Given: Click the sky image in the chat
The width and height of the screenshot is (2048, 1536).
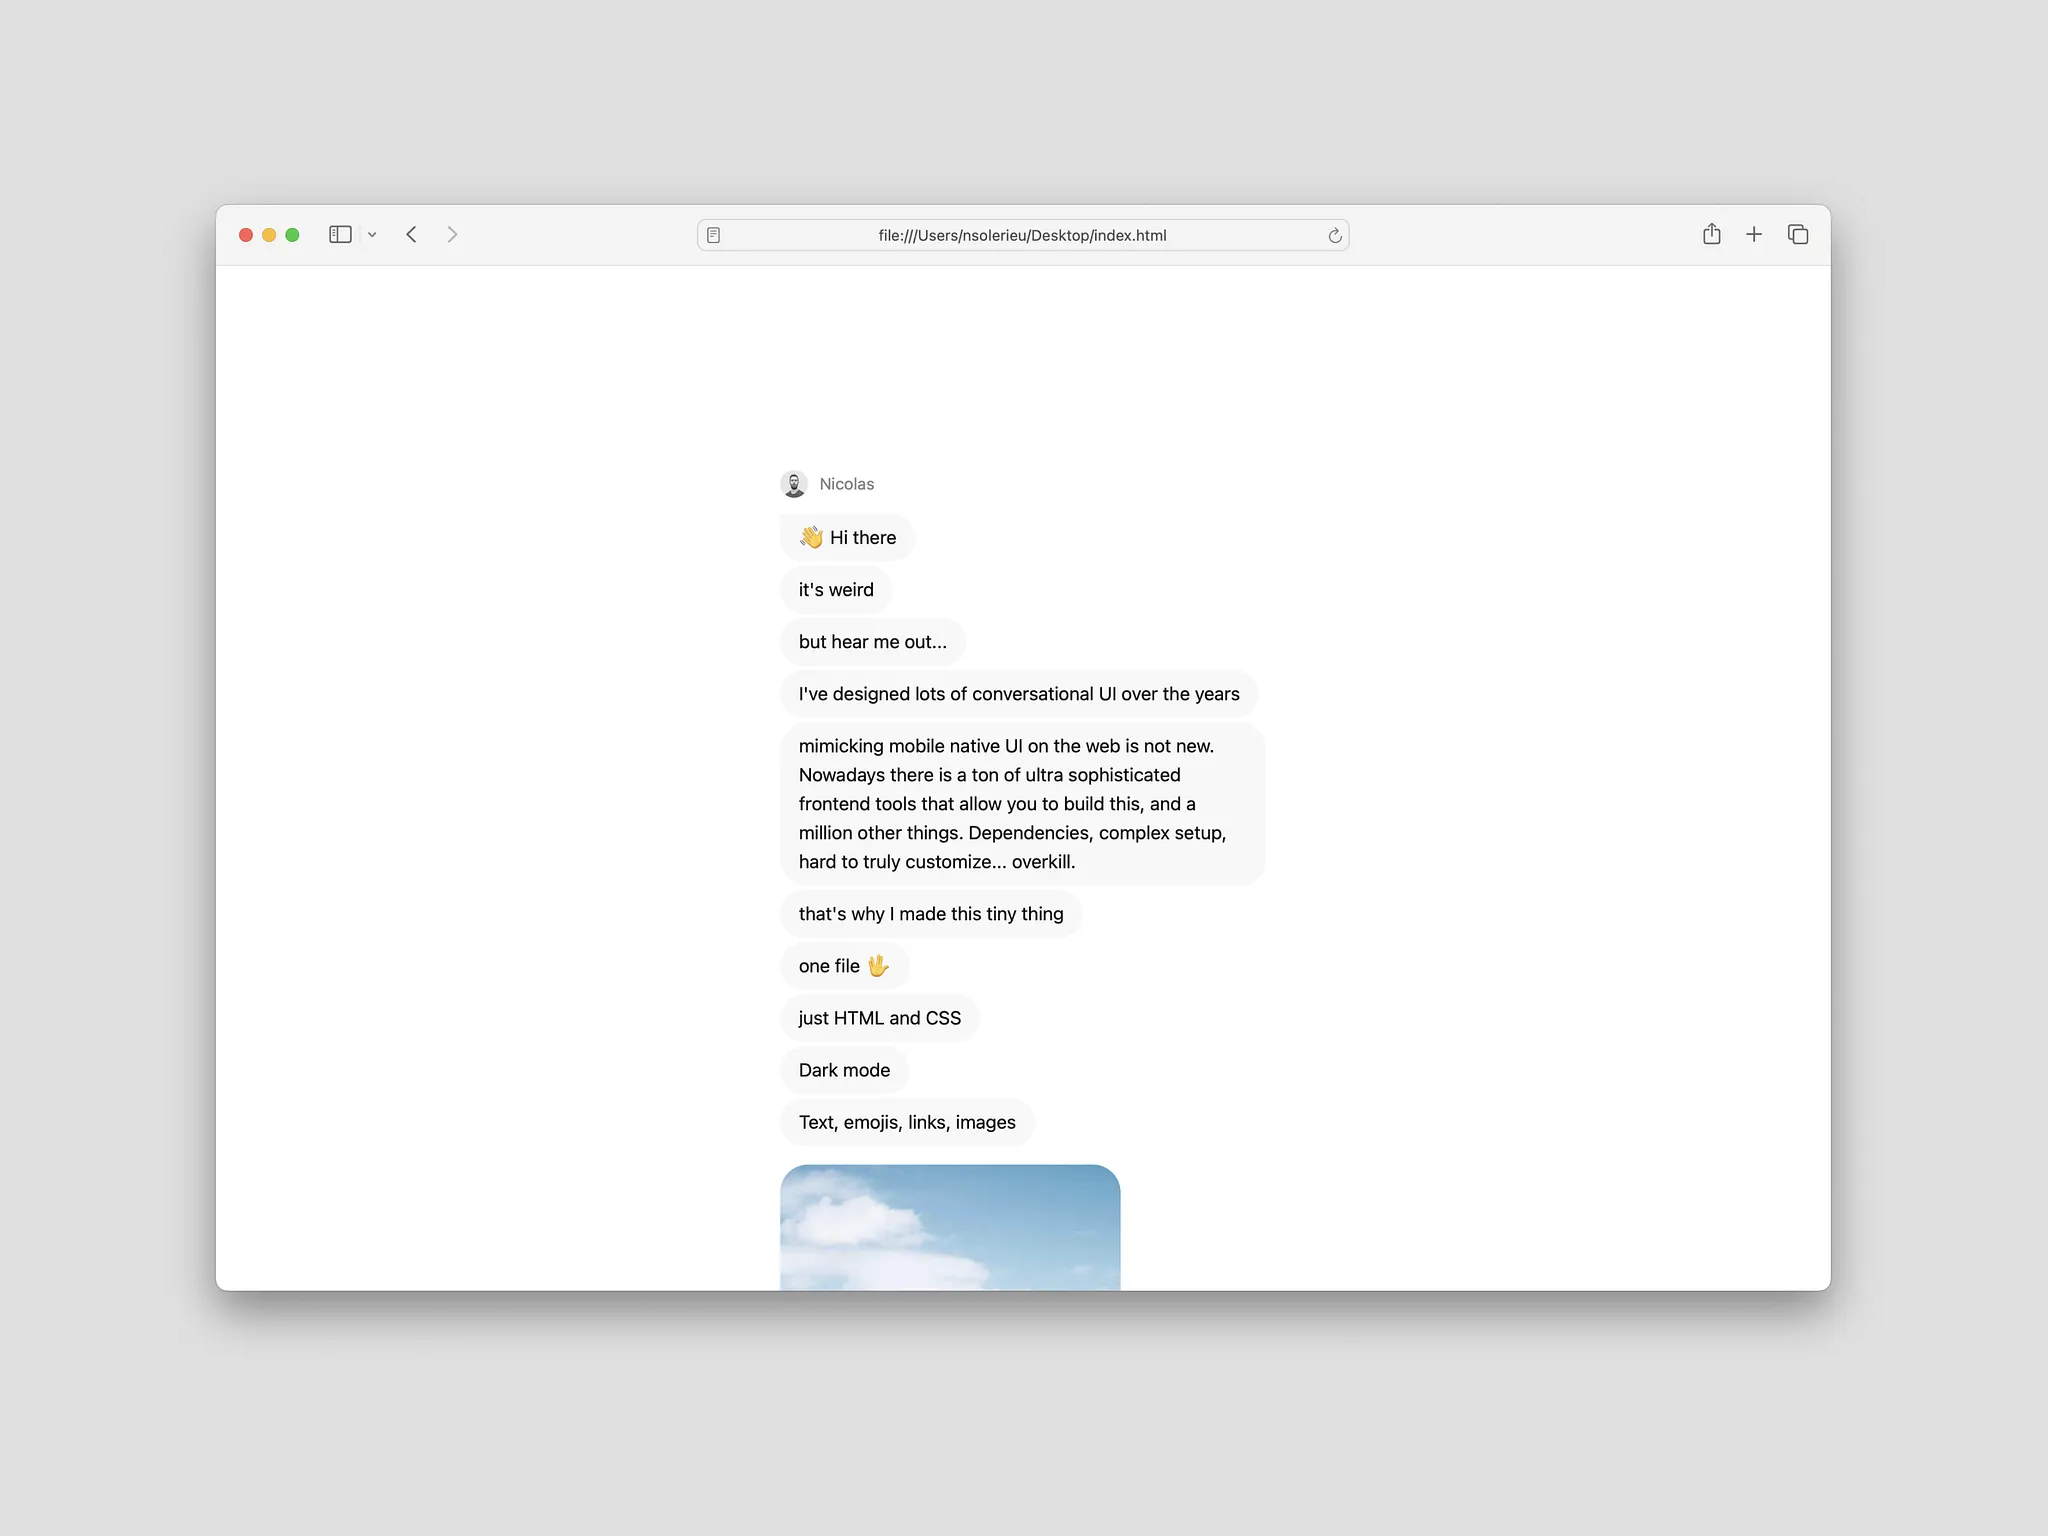Looking at the screenshot, I should 950,1230.
